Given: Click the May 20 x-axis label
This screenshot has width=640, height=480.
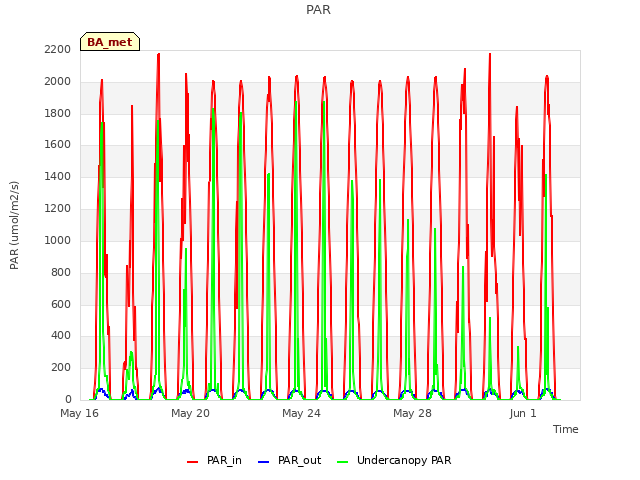Looking at the screenshot, I should click(x=191, y=413).
